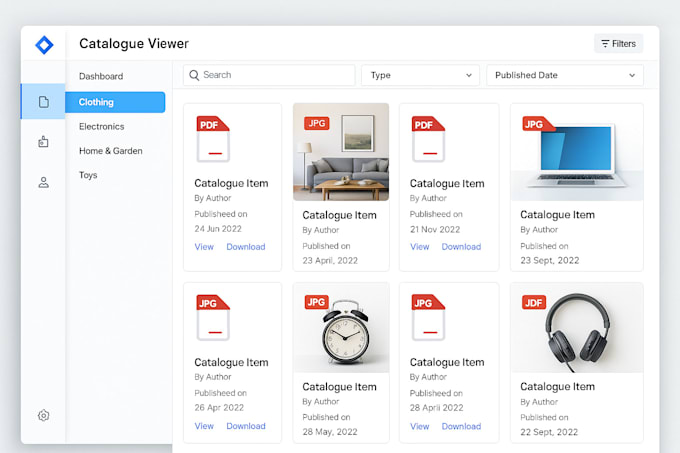Select the Clothing category
This screenshot has height=453, width=680.
tap(115, 102)
